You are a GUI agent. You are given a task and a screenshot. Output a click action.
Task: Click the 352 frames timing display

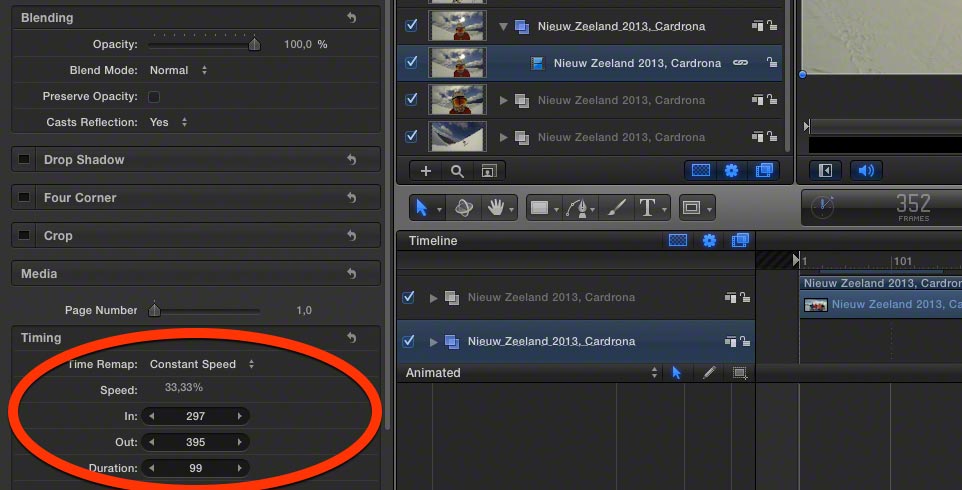point(914,207)
